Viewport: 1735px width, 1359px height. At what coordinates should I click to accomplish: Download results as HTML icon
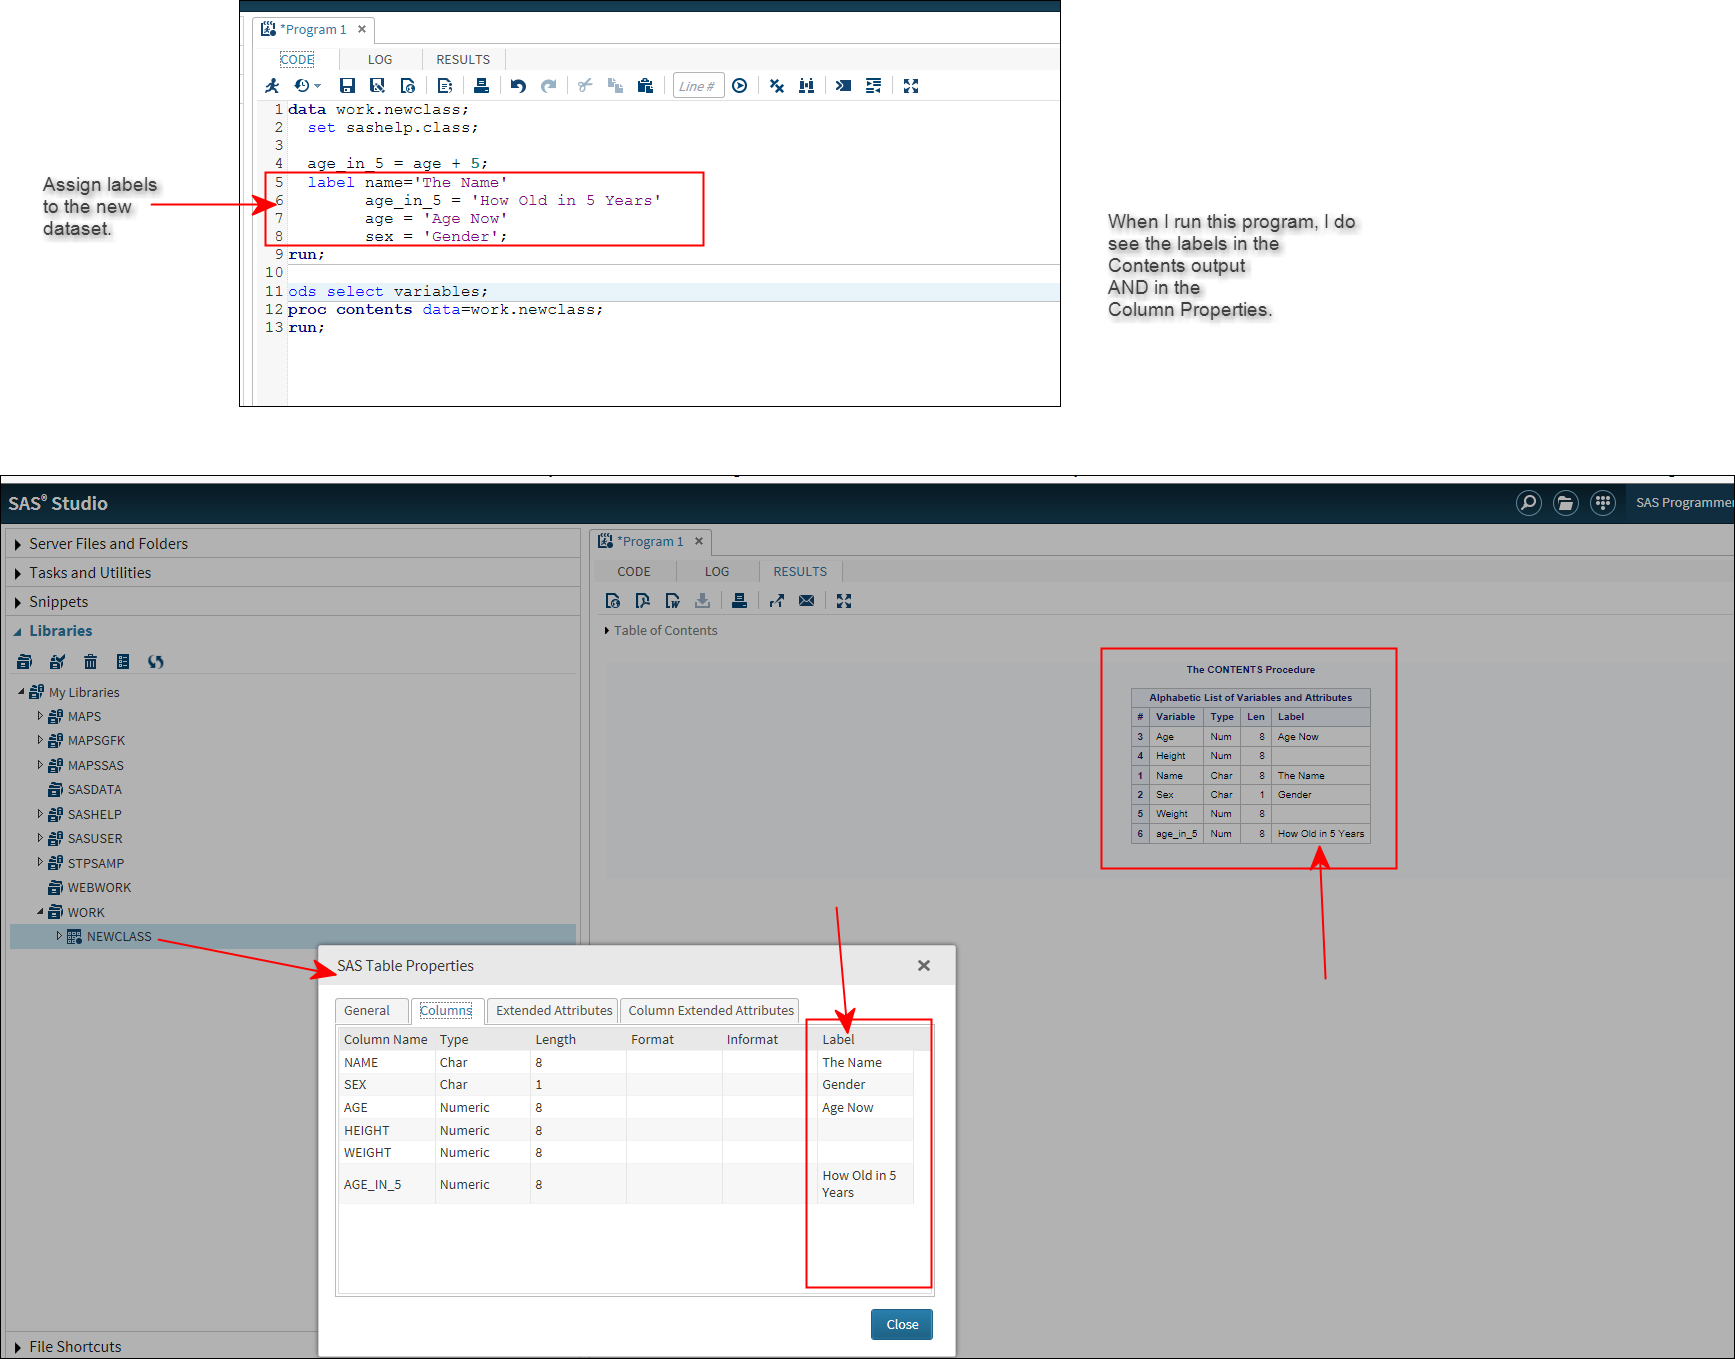click(613, 601)
